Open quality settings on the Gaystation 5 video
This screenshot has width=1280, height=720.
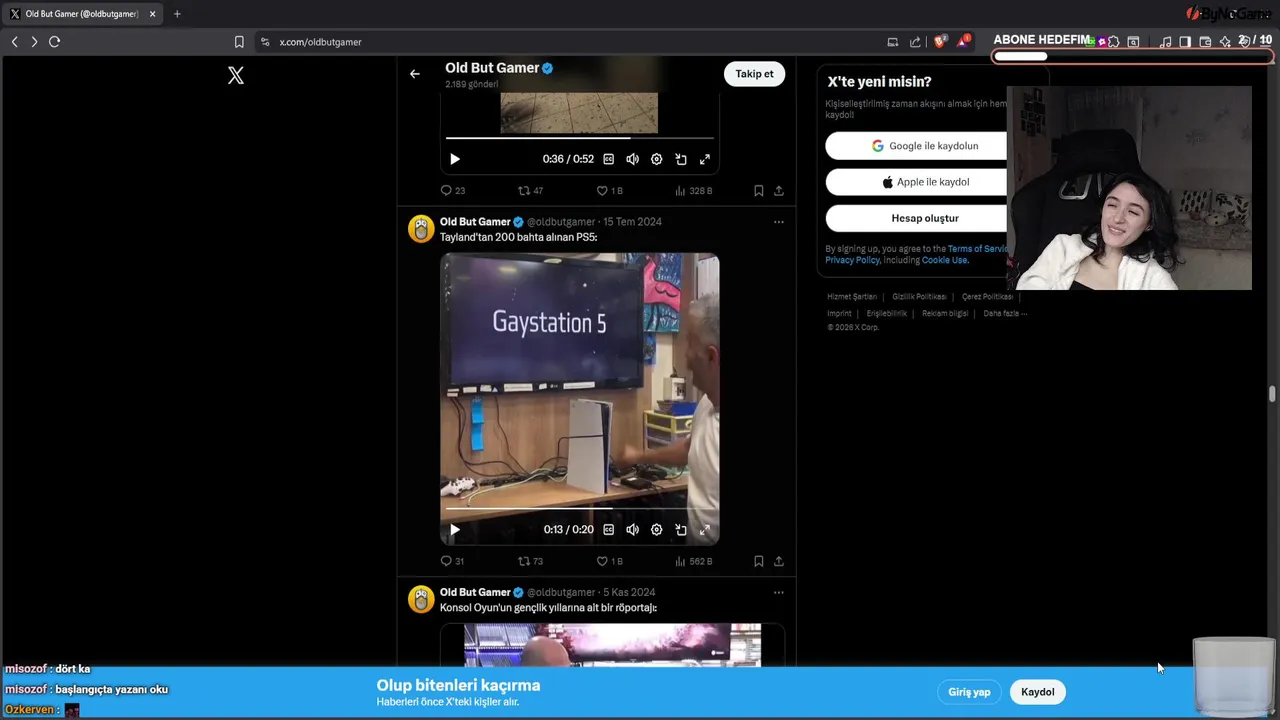pyautogui.click(x=656, y=530)
